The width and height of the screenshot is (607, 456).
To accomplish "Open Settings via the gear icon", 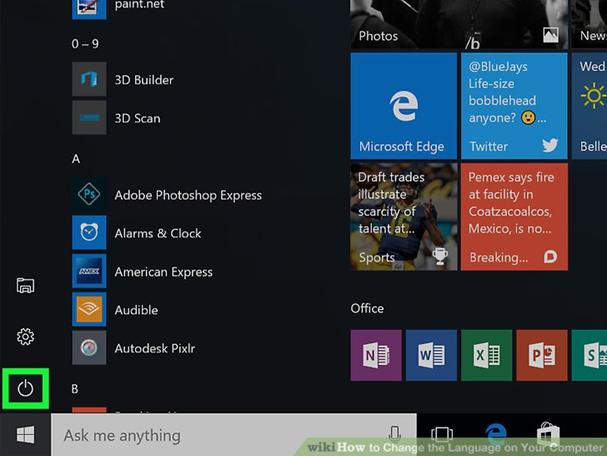I will click(26, 337).
